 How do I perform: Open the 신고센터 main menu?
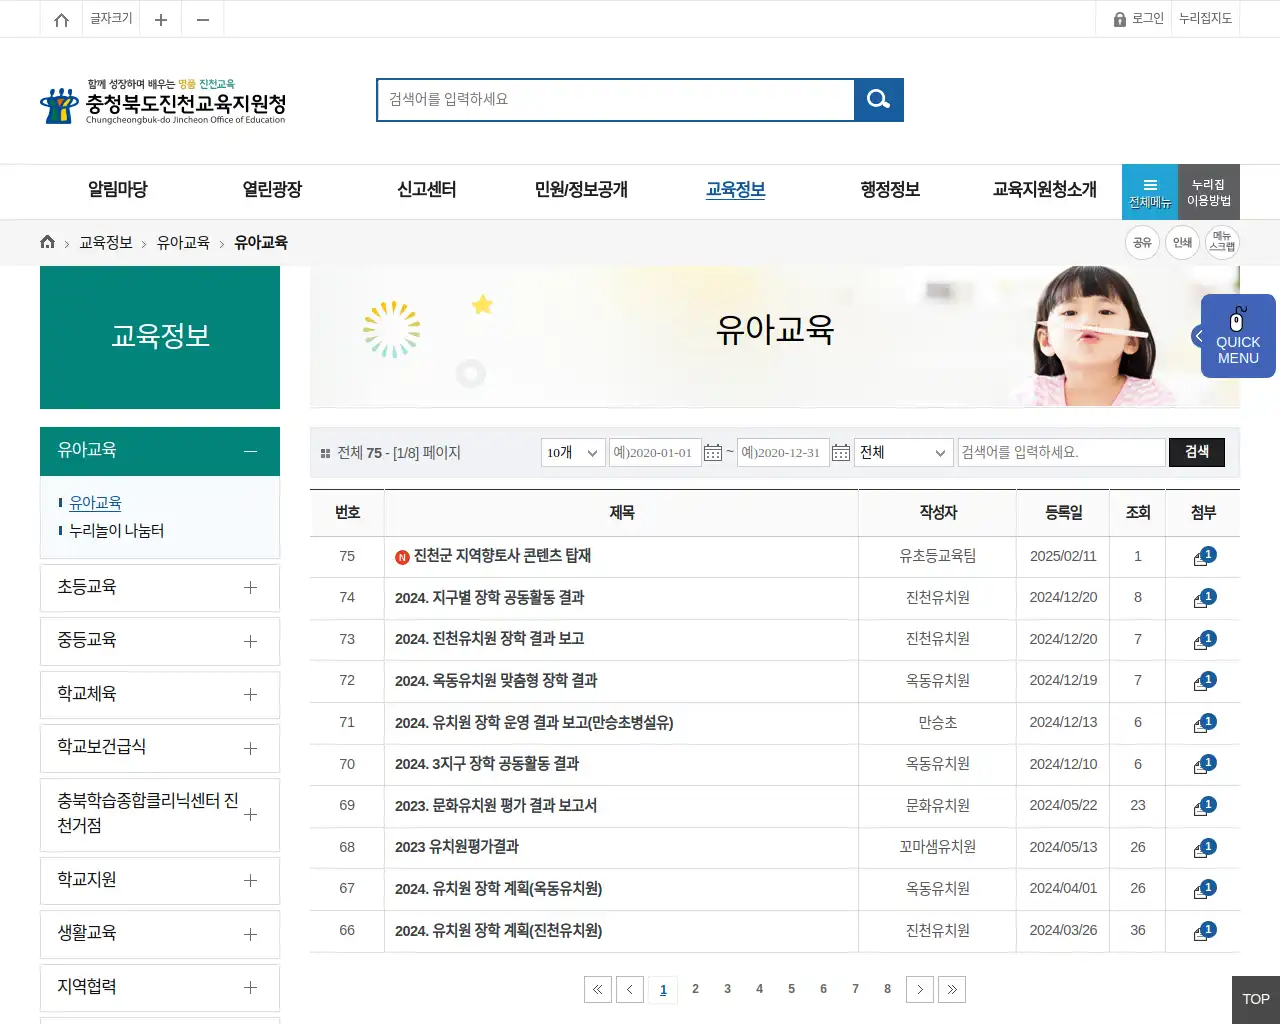[427, 190]
